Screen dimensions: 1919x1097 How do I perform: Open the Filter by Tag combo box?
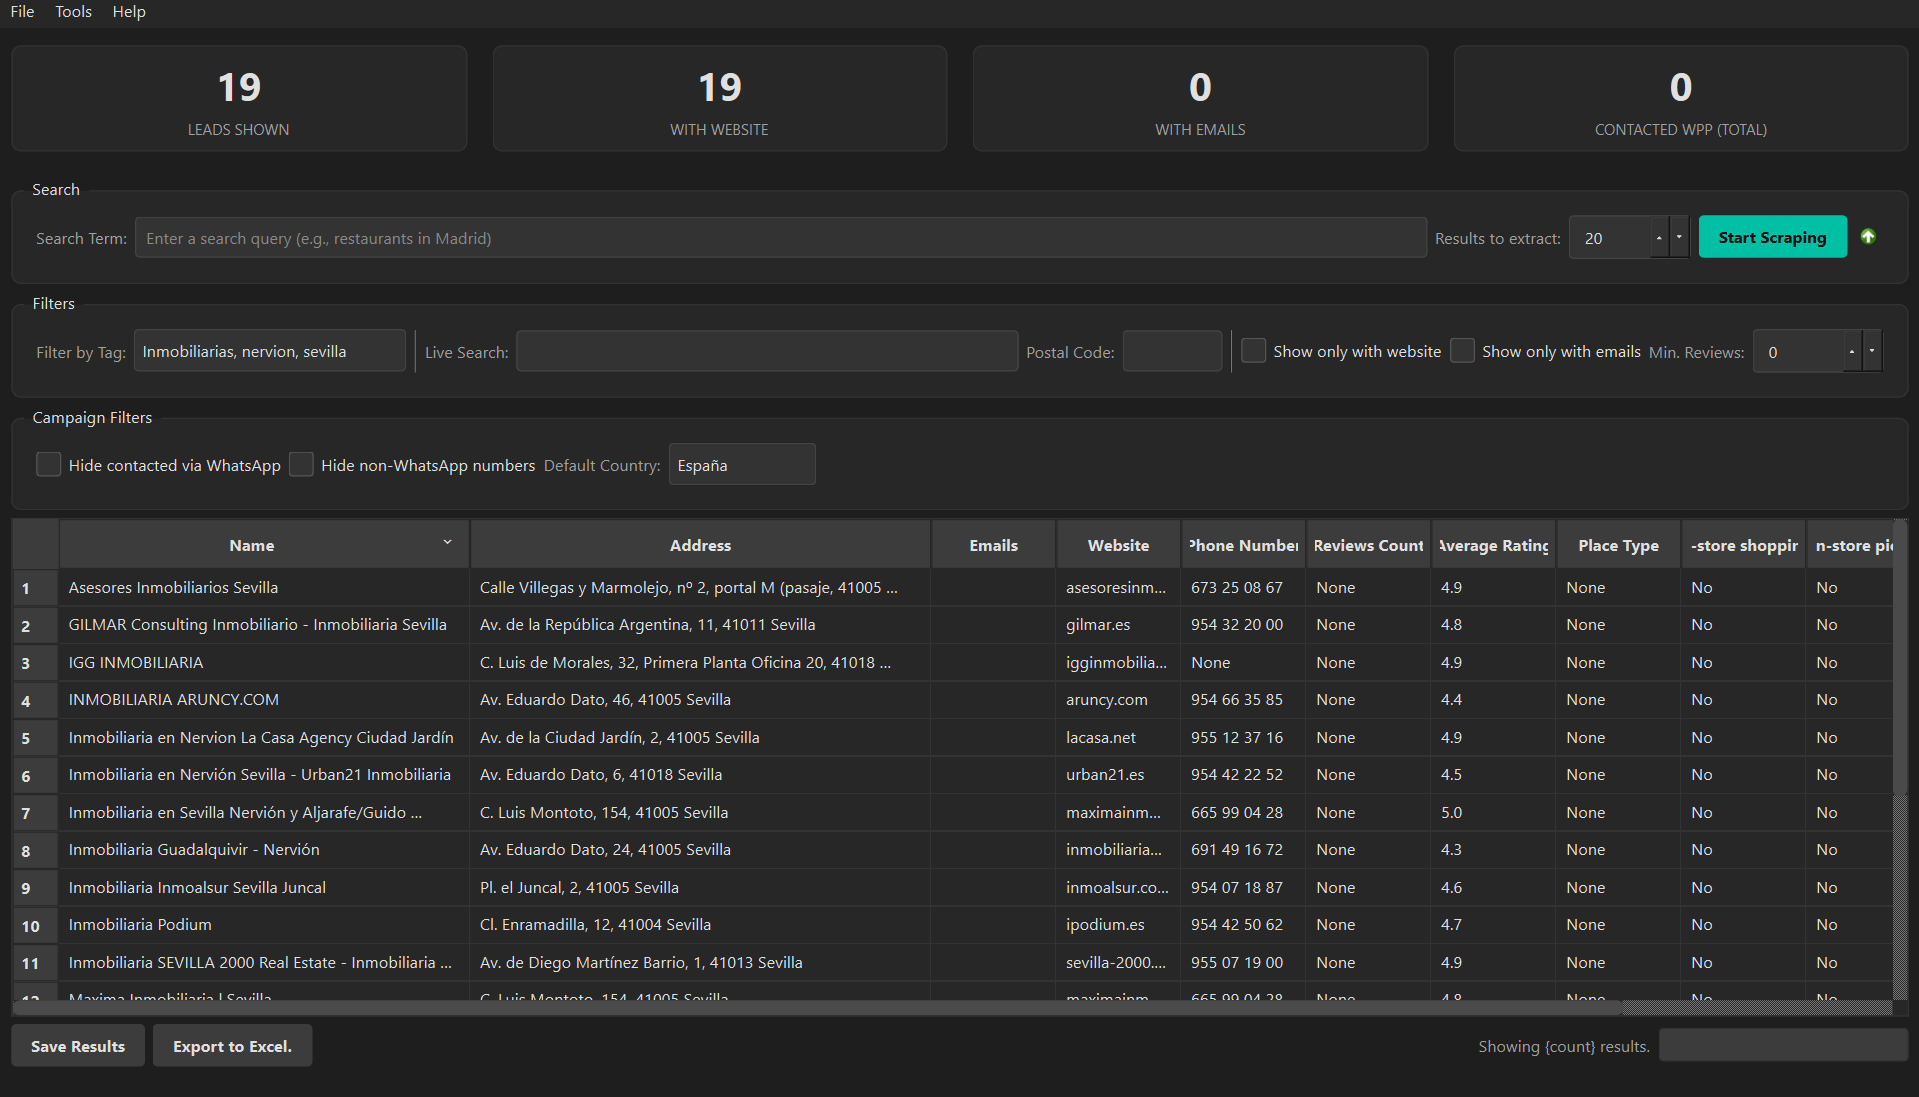270,351
